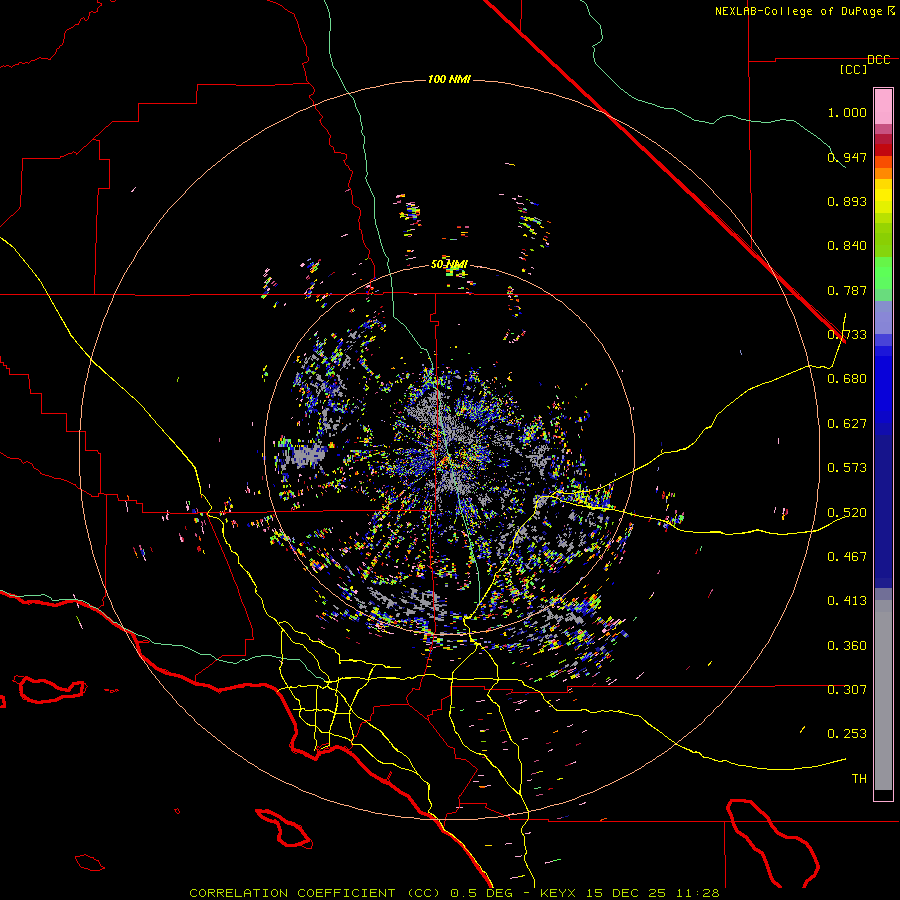Viewport: 900px width, 900px height.
Task: Click the Correlation Coefficient caption at bottom
Action: click(454, 893)
